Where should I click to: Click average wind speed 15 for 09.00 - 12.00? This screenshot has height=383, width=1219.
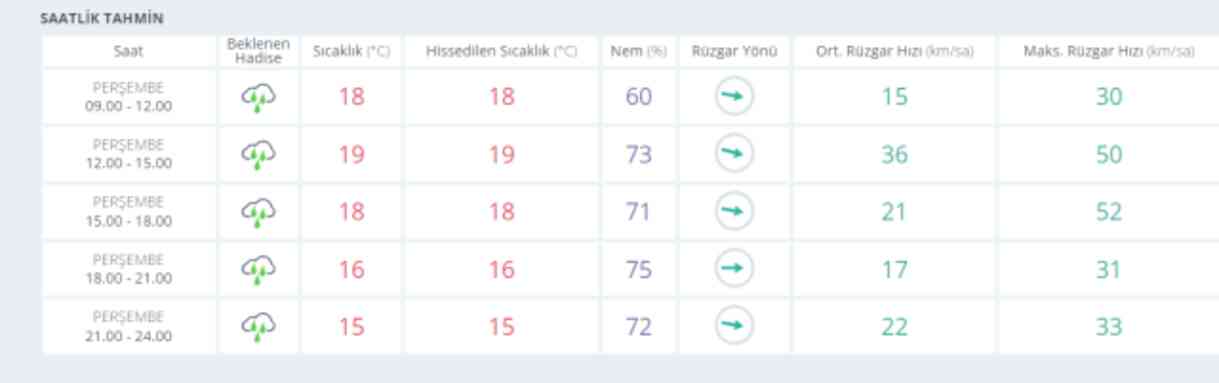pyautogui.click(x=895, y=97)
